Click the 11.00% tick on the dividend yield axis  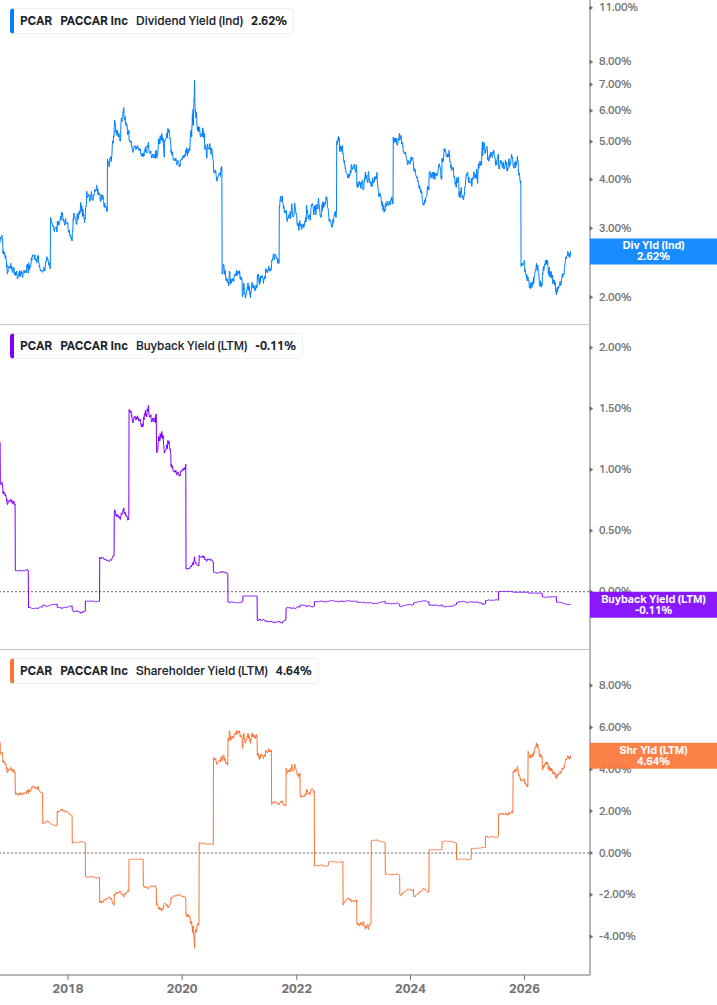(618, 8)
